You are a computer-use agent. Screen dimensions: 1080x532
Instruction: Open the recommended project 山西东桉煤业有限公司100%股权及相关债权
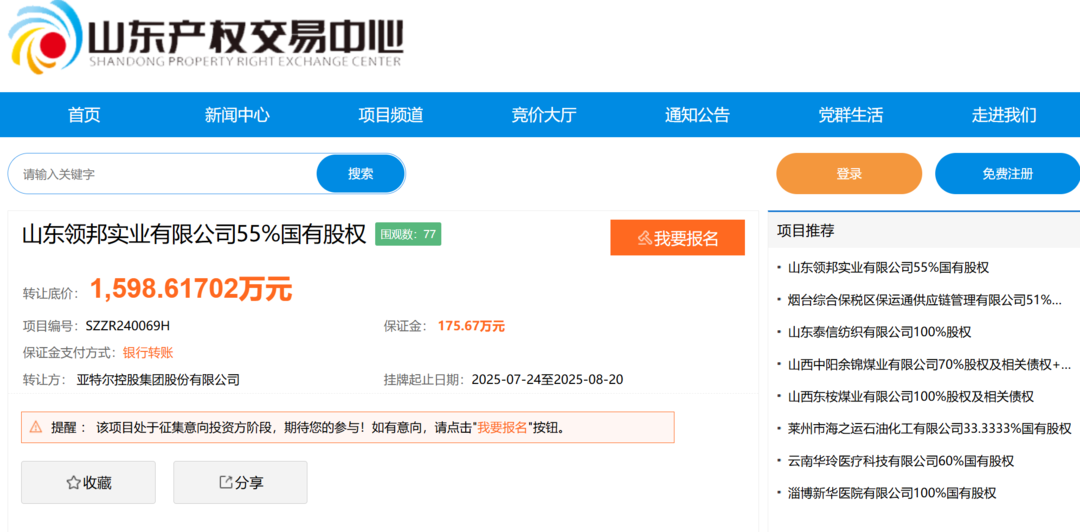tap(911, 396)
